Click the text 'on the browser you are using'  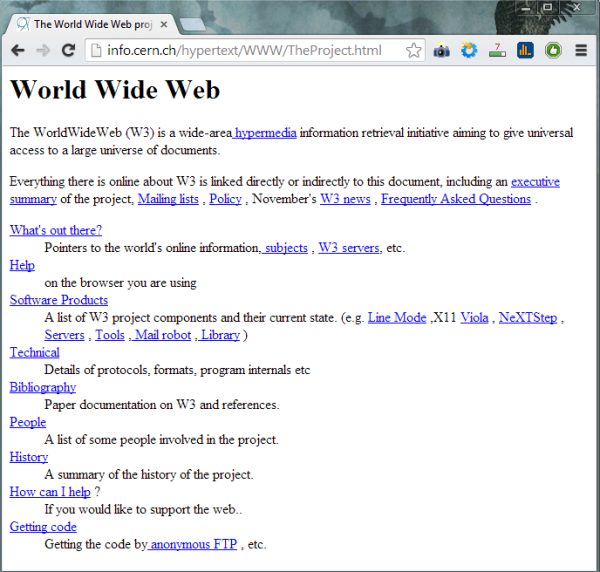coord(121,283)
